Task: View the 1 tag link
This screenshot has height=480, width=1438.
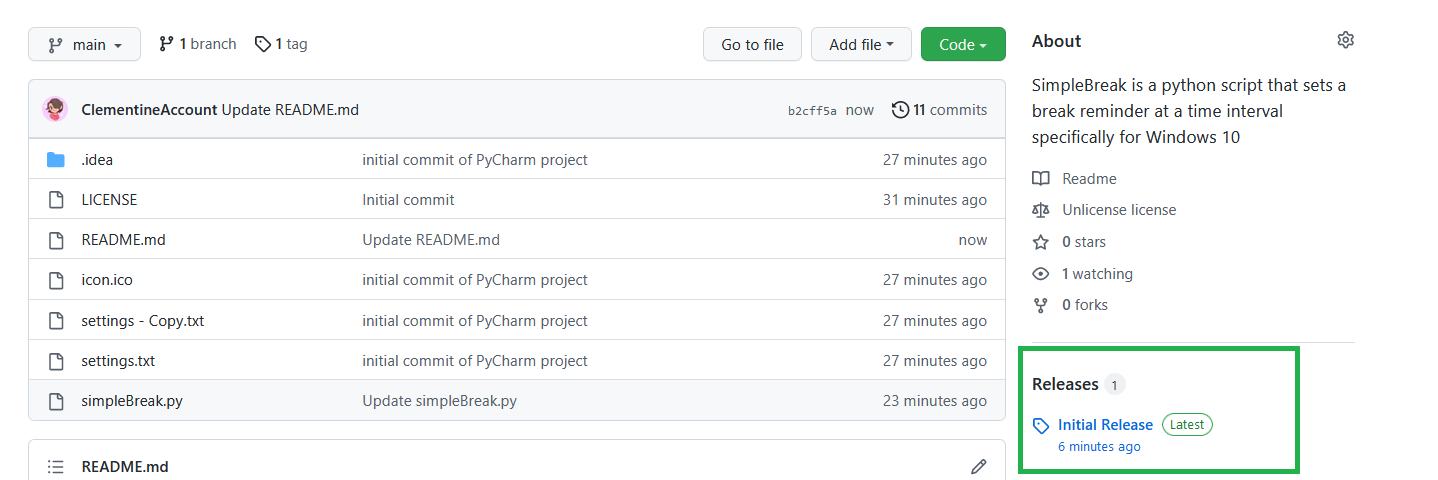Action: (281, 44)
